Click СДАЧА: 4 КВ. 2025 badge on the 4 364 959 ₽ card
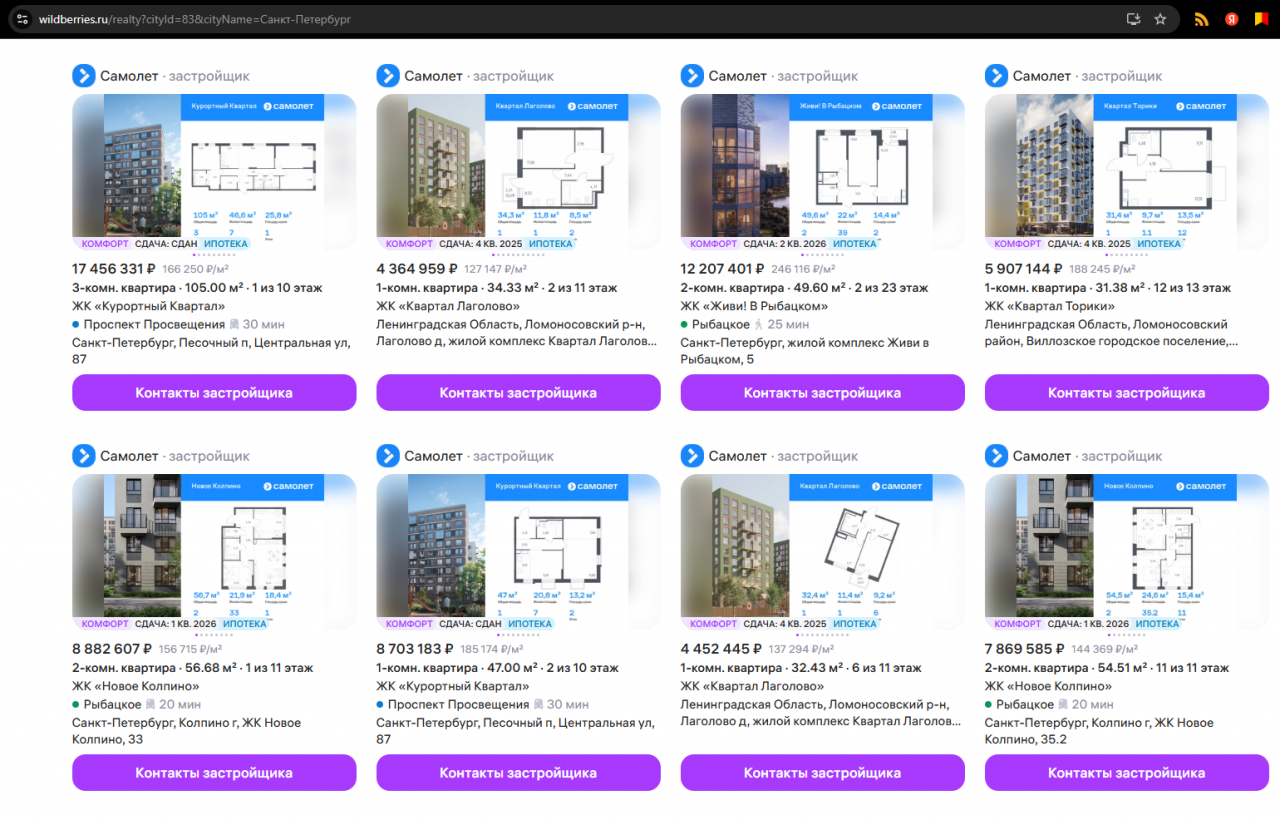The image size is (1280, 820). [x=481, y=244]
